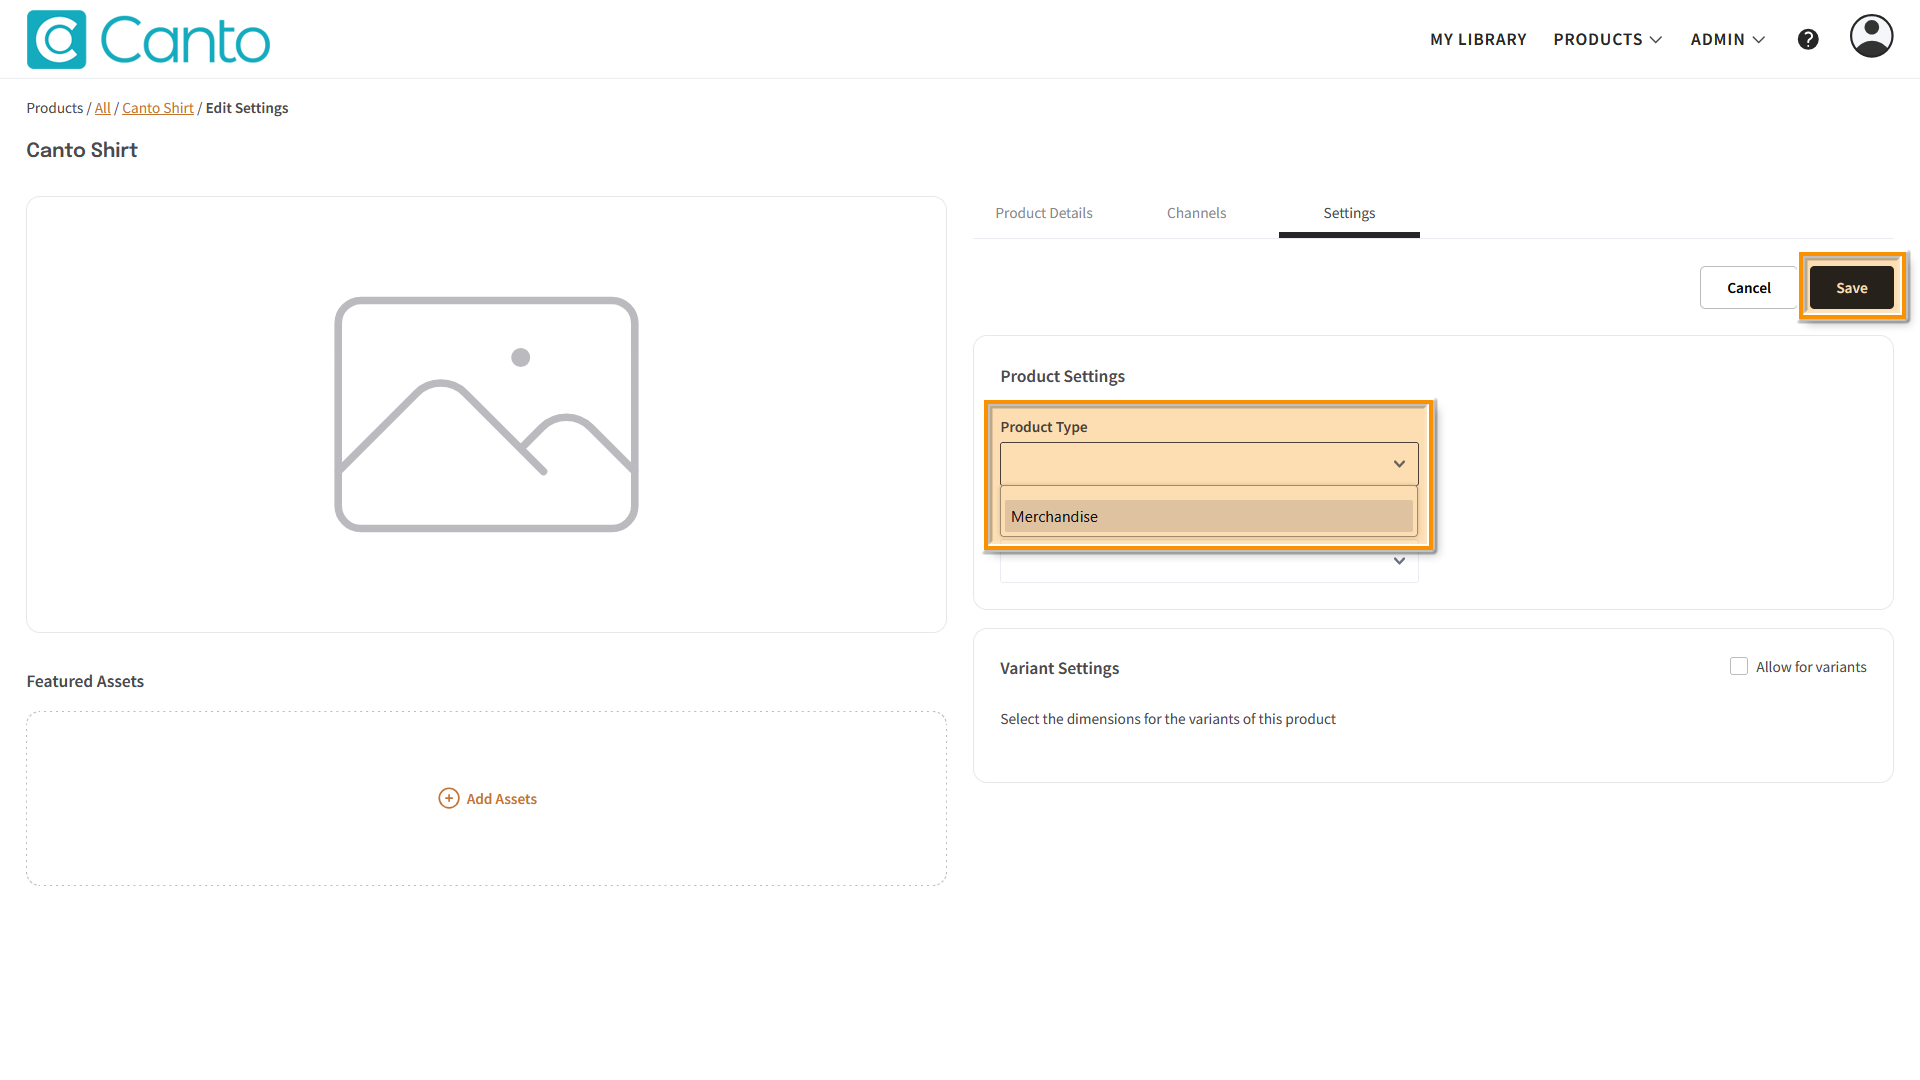Click the Variant Settings heading
This screenshot has width=1920, height=1080.
(x=1059, y=668)
